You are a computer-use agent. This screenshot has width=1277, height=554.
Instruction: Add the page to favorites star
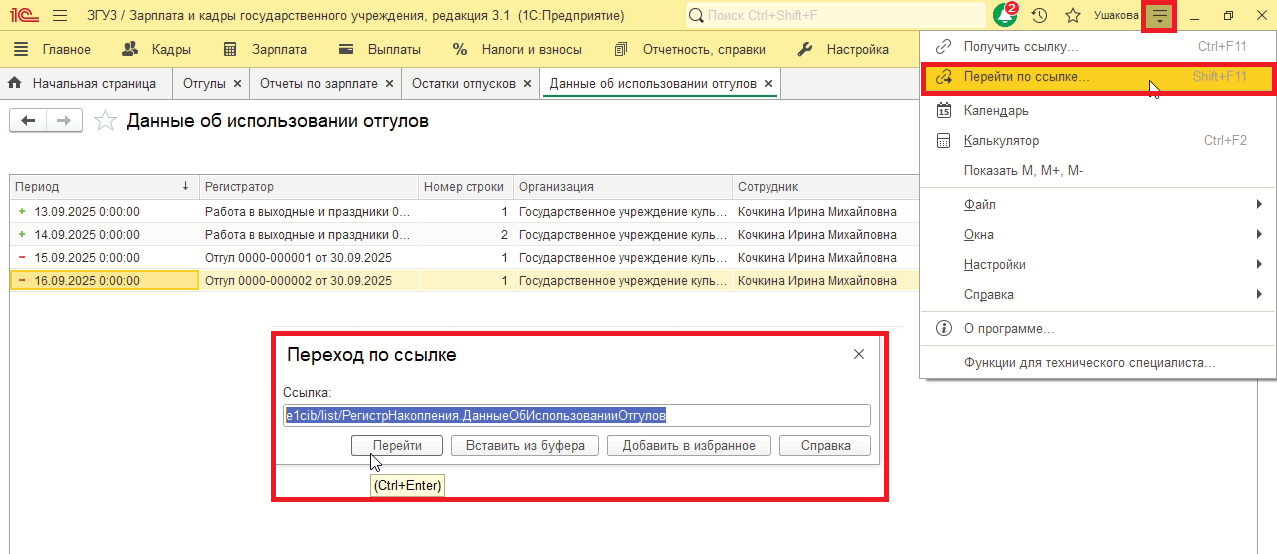click(103, 121)
